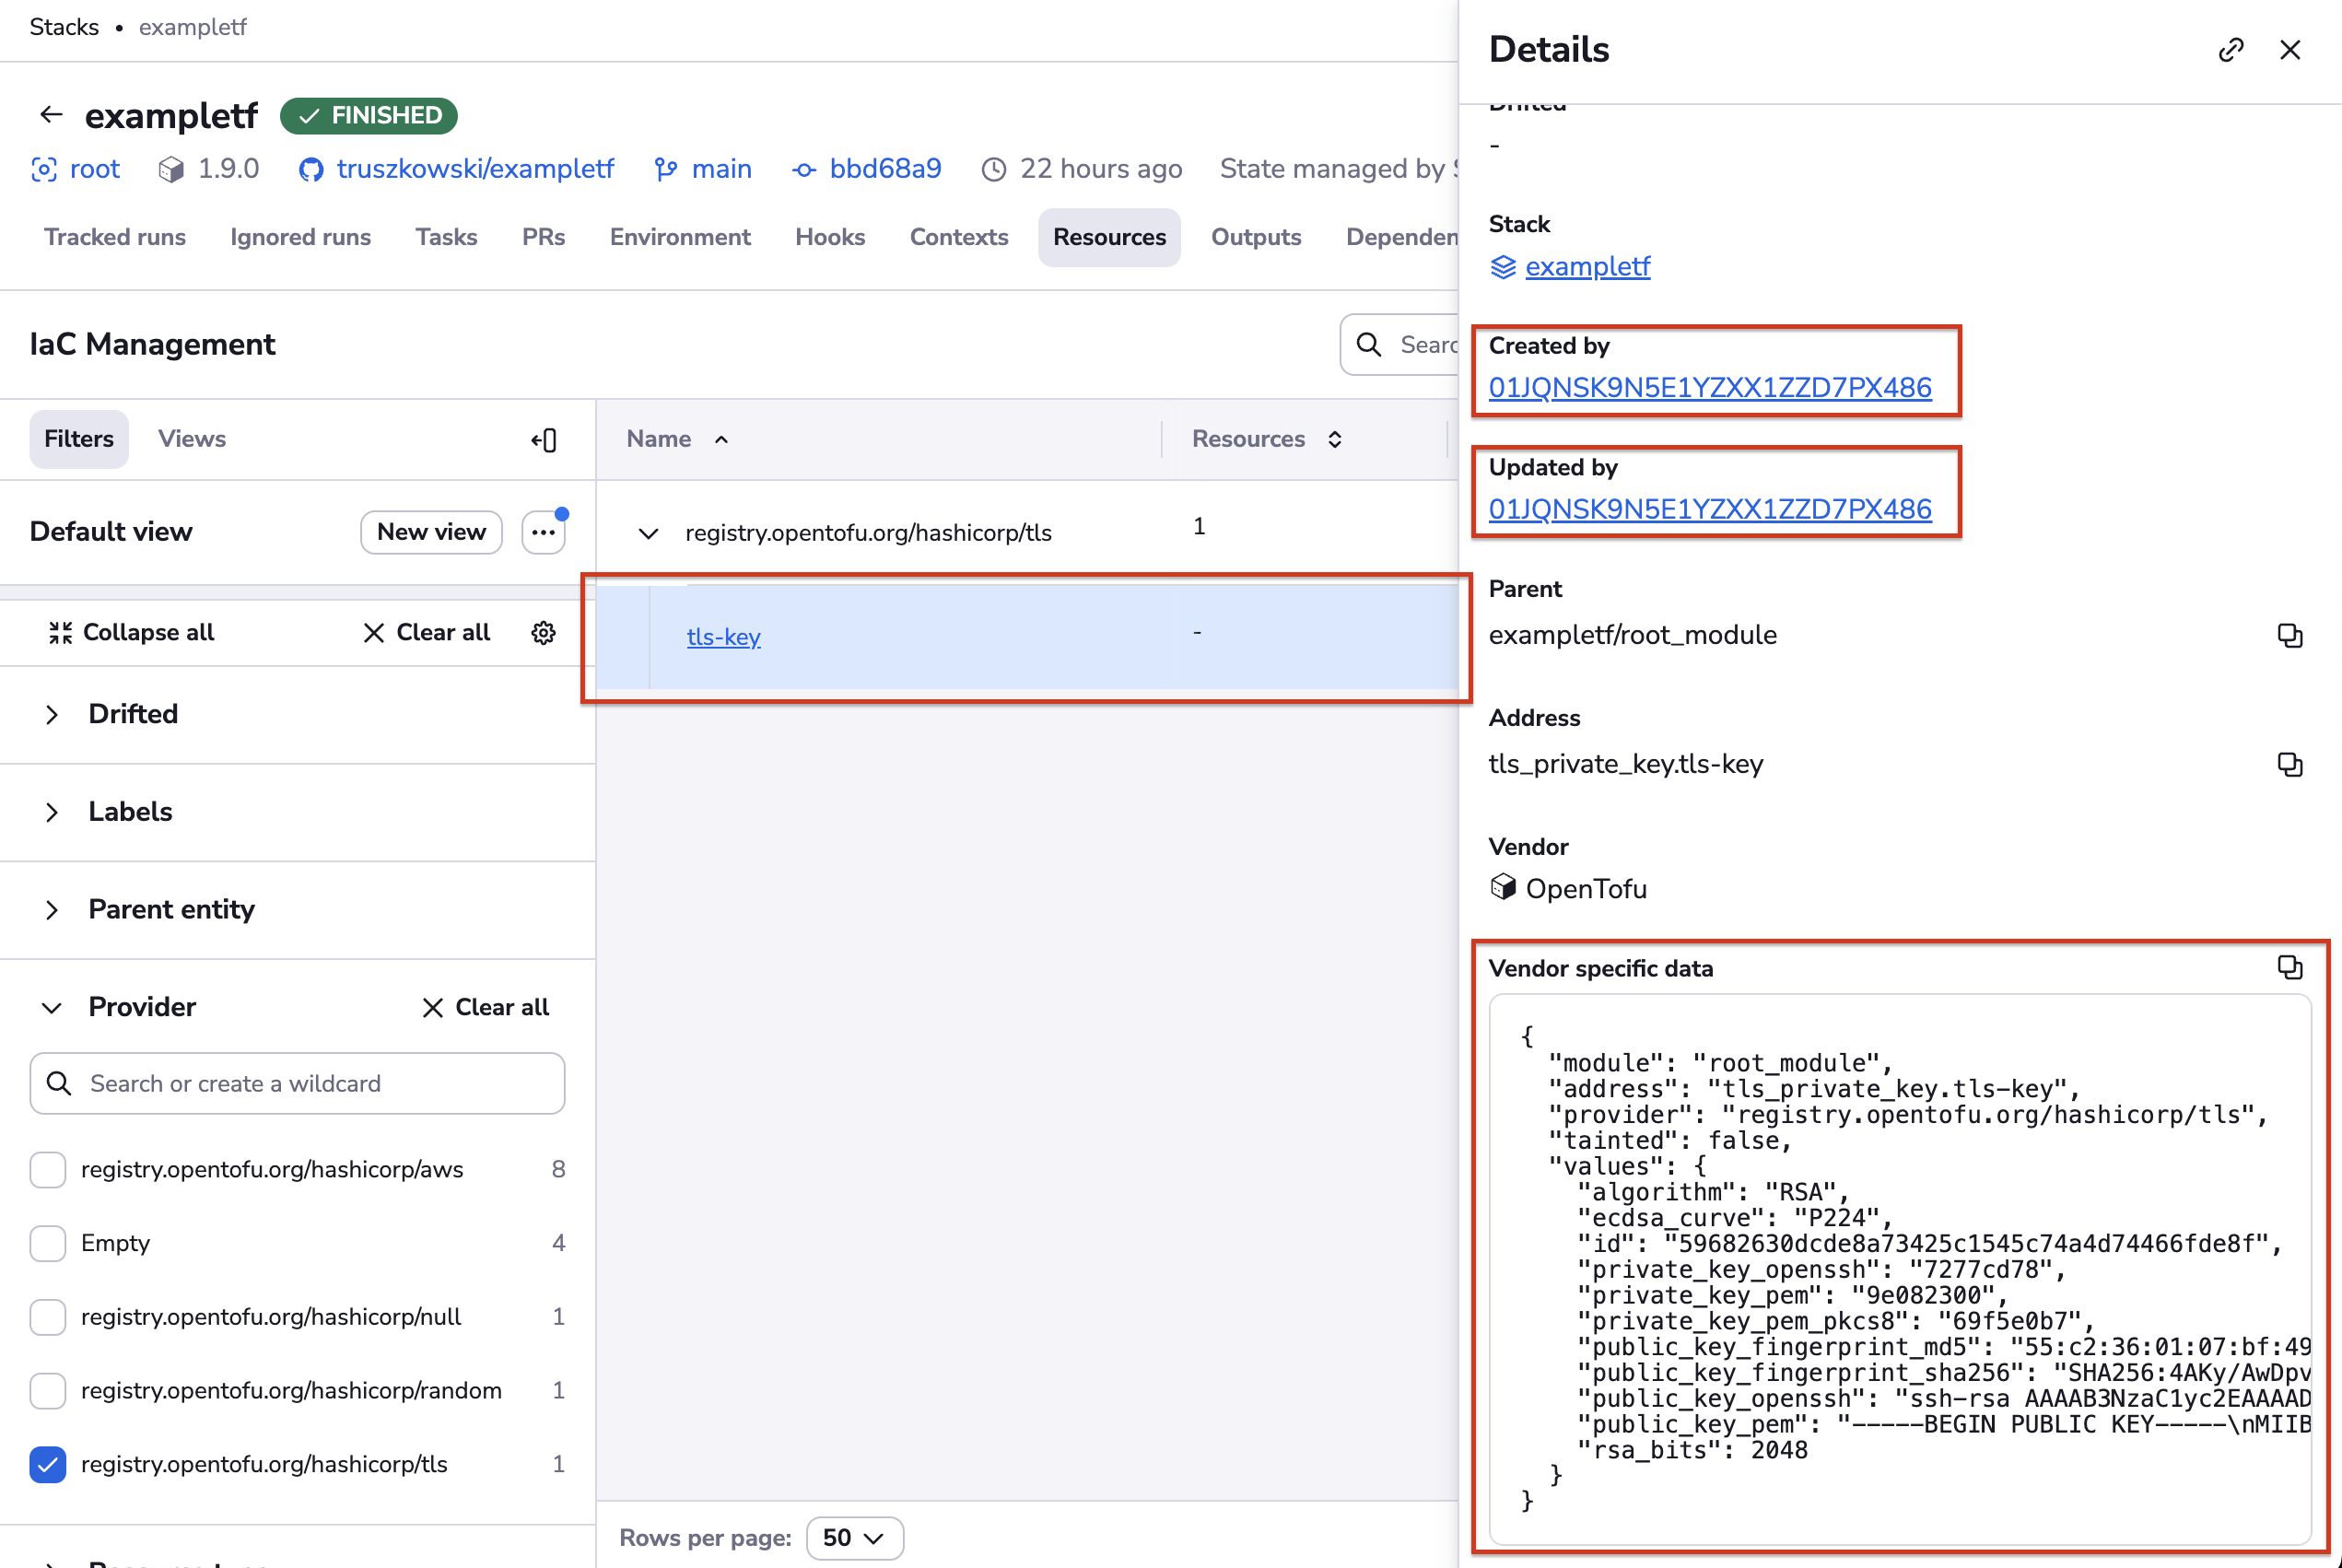Copy the Address value to clipboard
This screenshot has width=2342, height=1568.
(2289, 764)
